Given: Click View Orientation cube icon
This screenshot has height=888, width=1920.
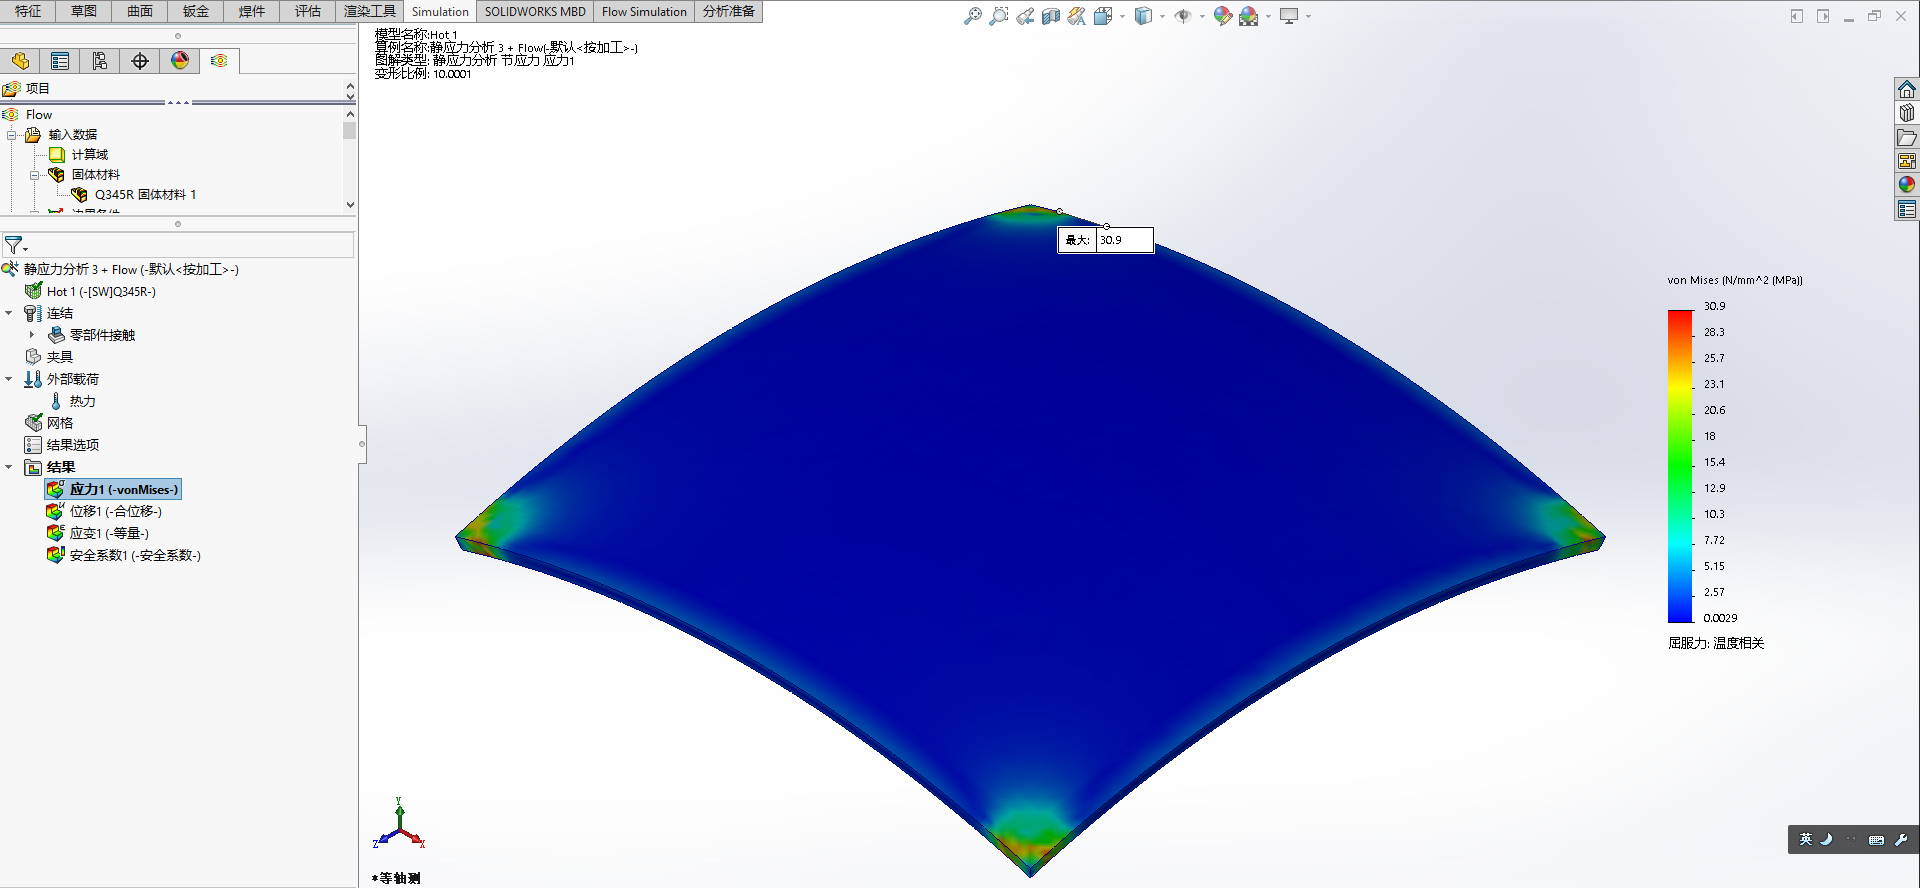Looking at the screenshot, I should tap(1103, 16).
